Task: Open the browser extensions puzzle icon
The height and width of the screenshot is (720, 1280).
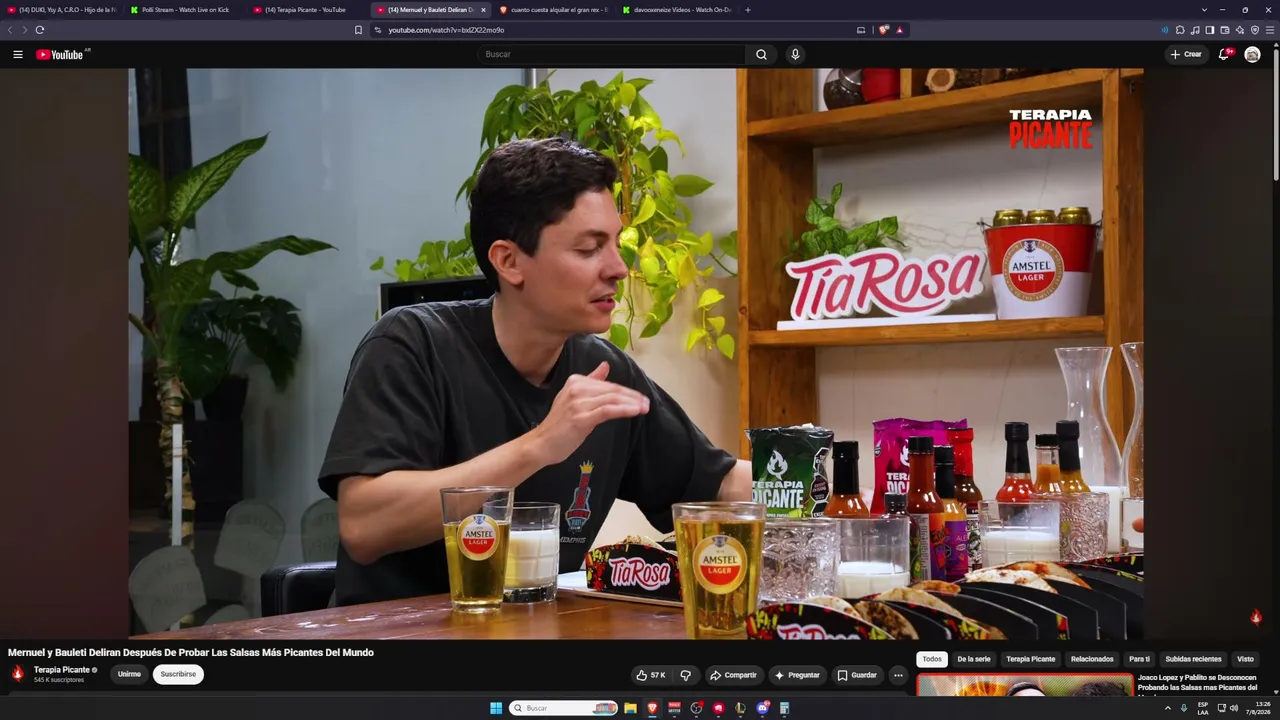Action: click(1180, 30)
